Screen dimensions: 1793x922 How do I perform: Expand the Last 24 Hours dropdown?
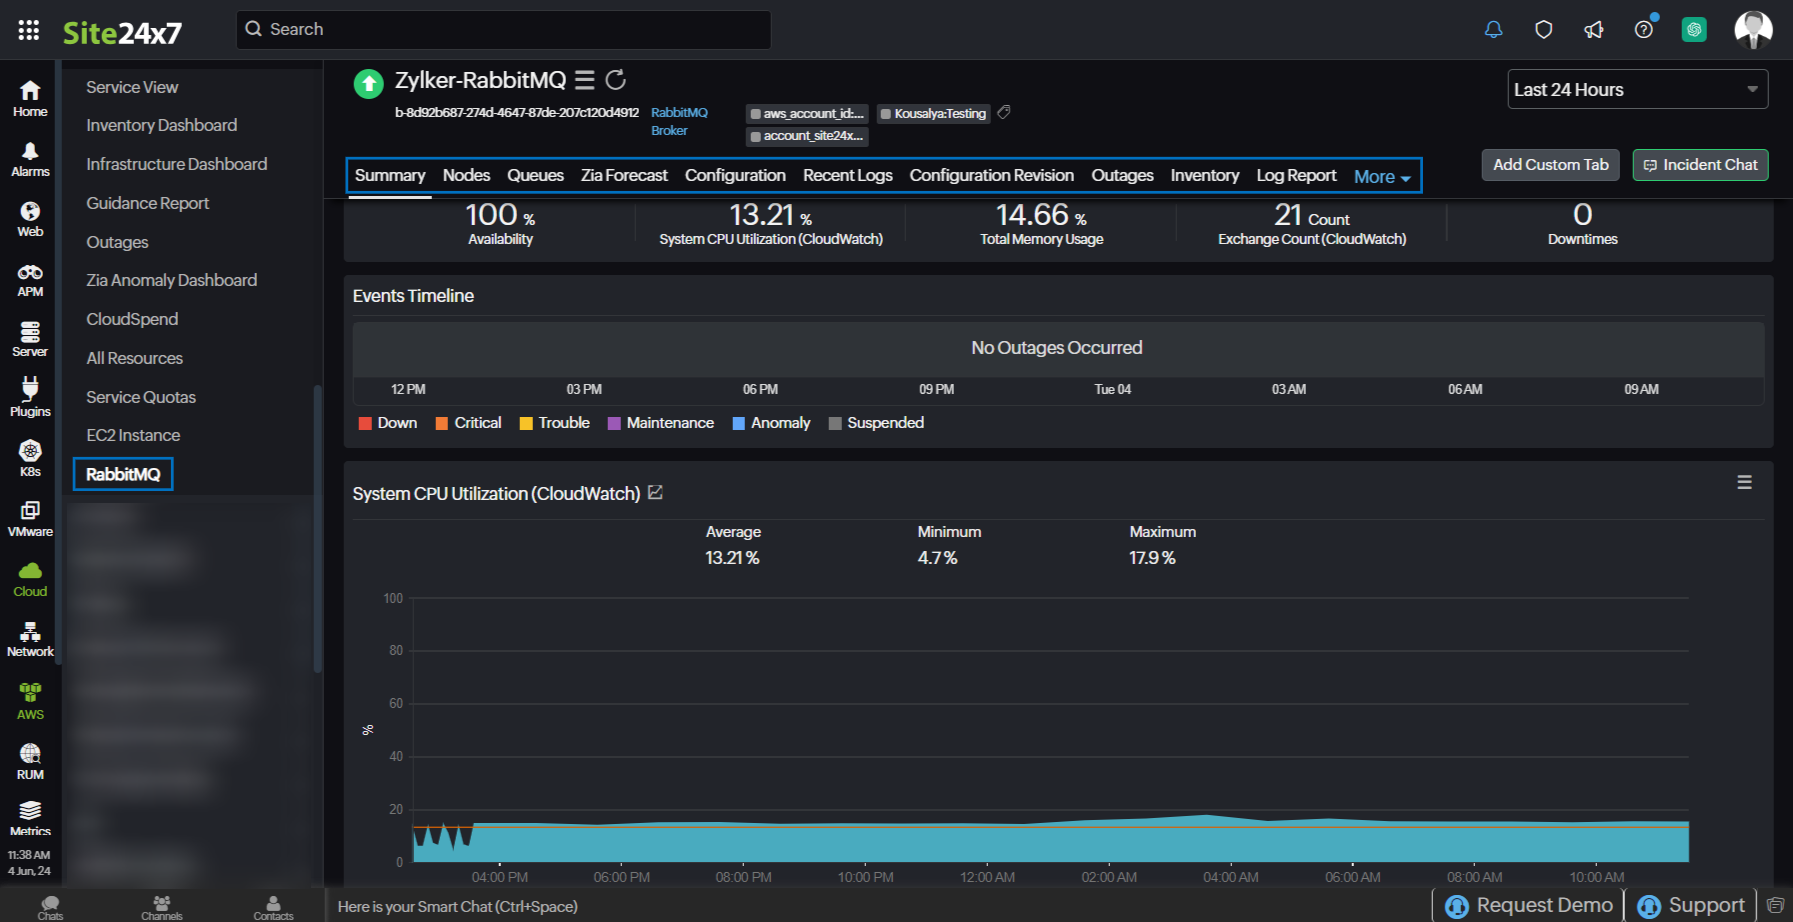coord(1637,89)
